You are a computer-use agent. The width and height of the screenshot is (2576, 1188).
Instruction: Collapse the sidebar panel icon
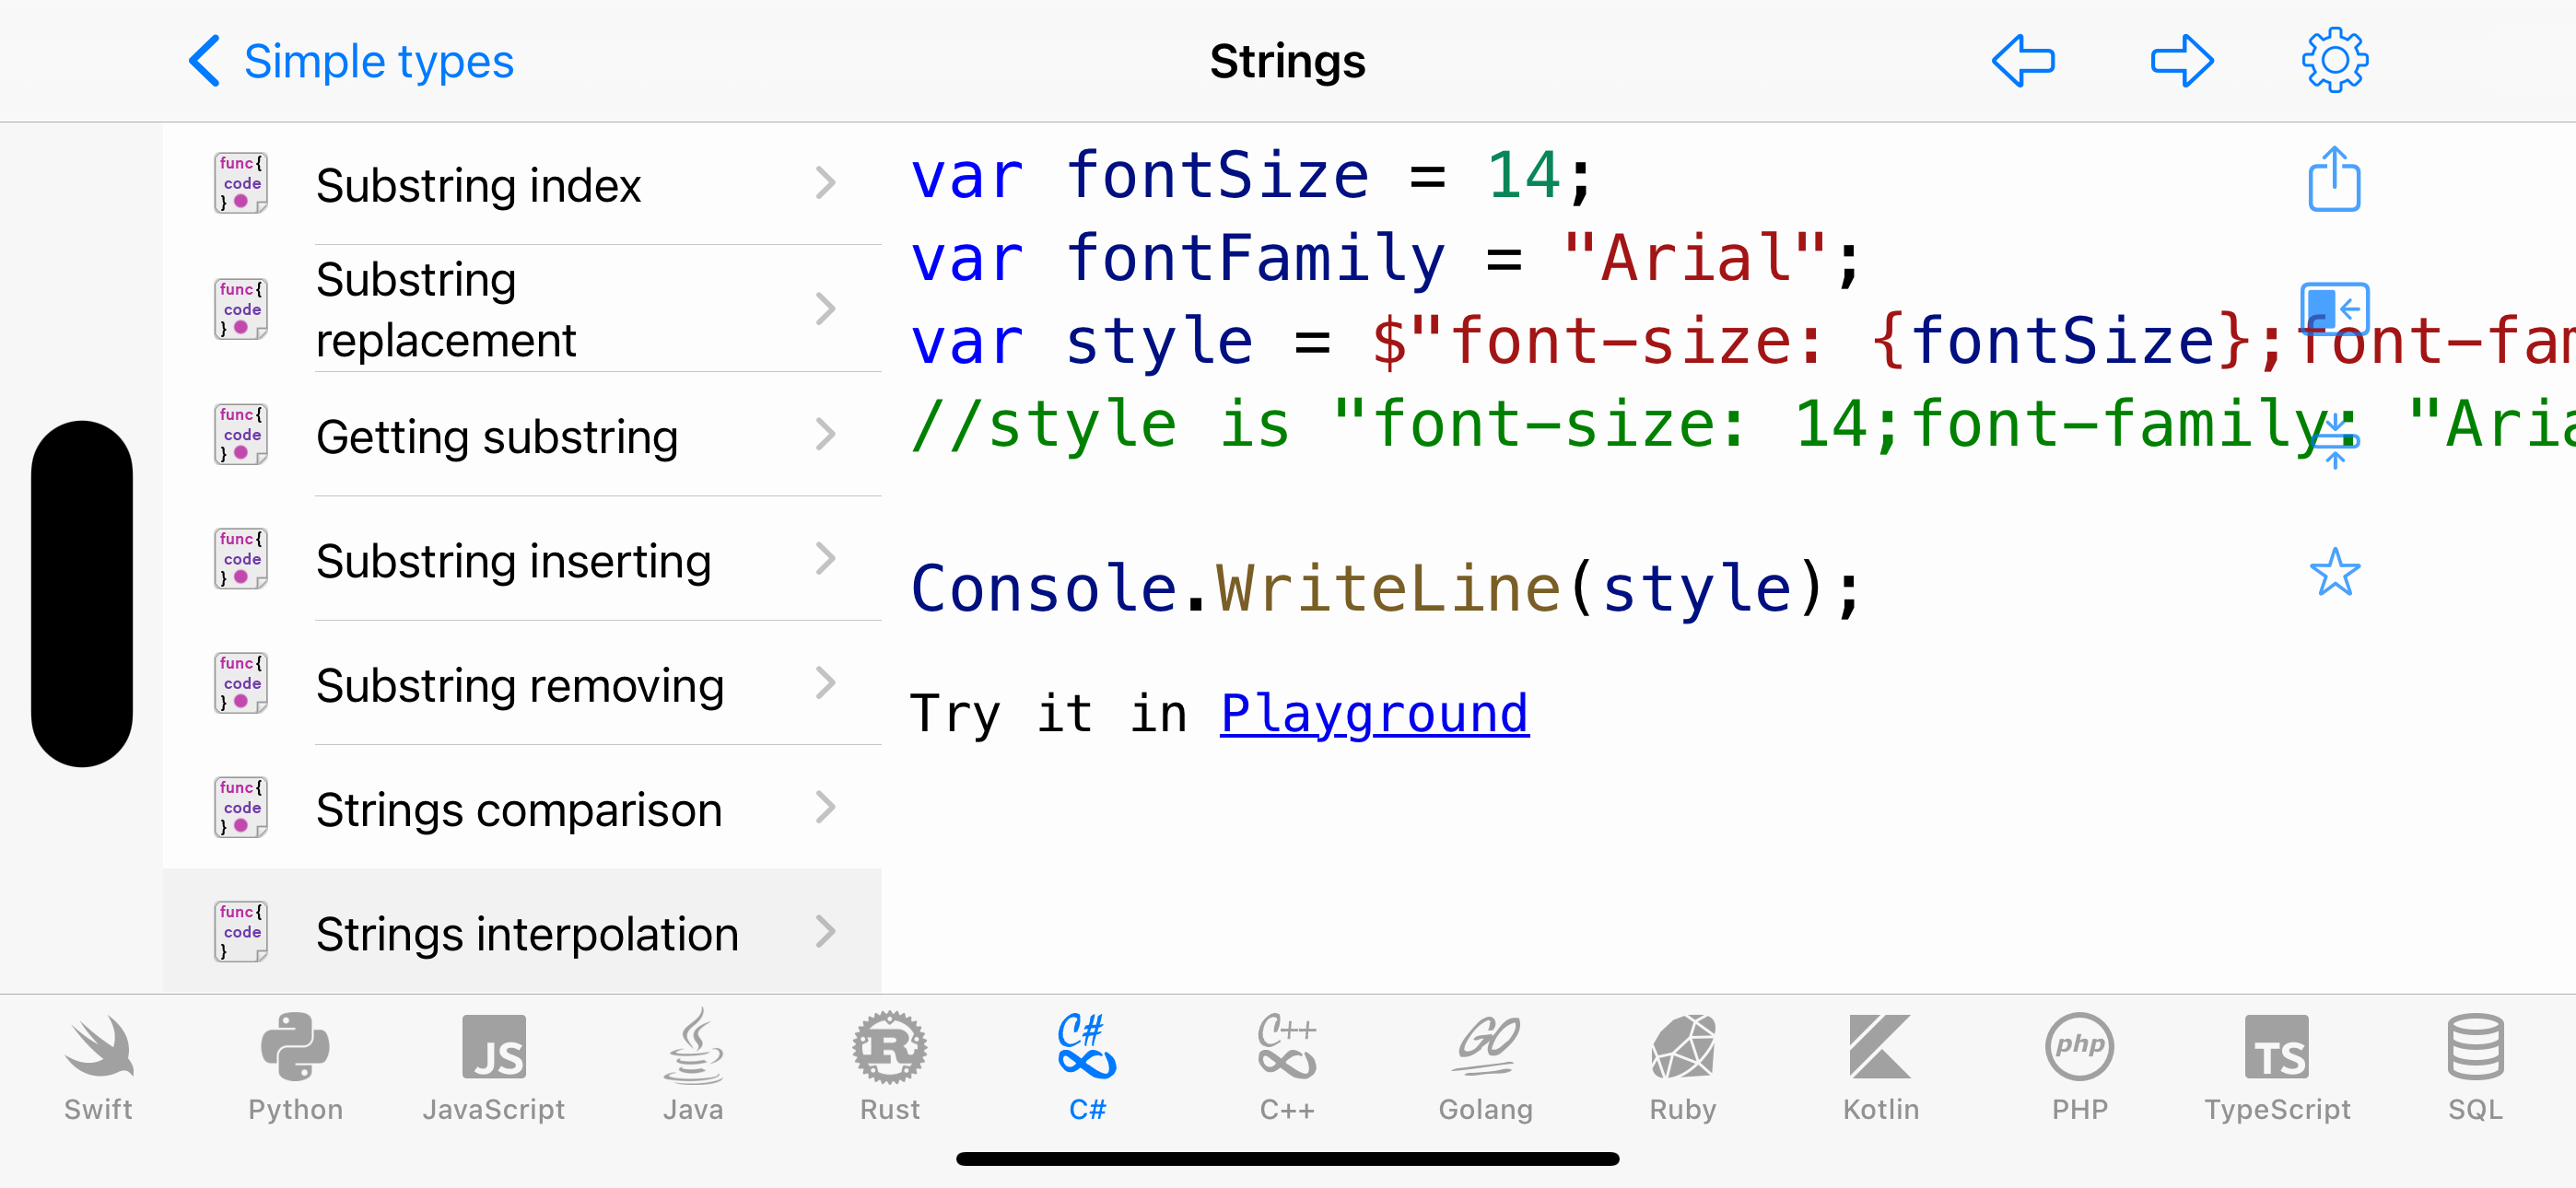(x=2334, y=309)
